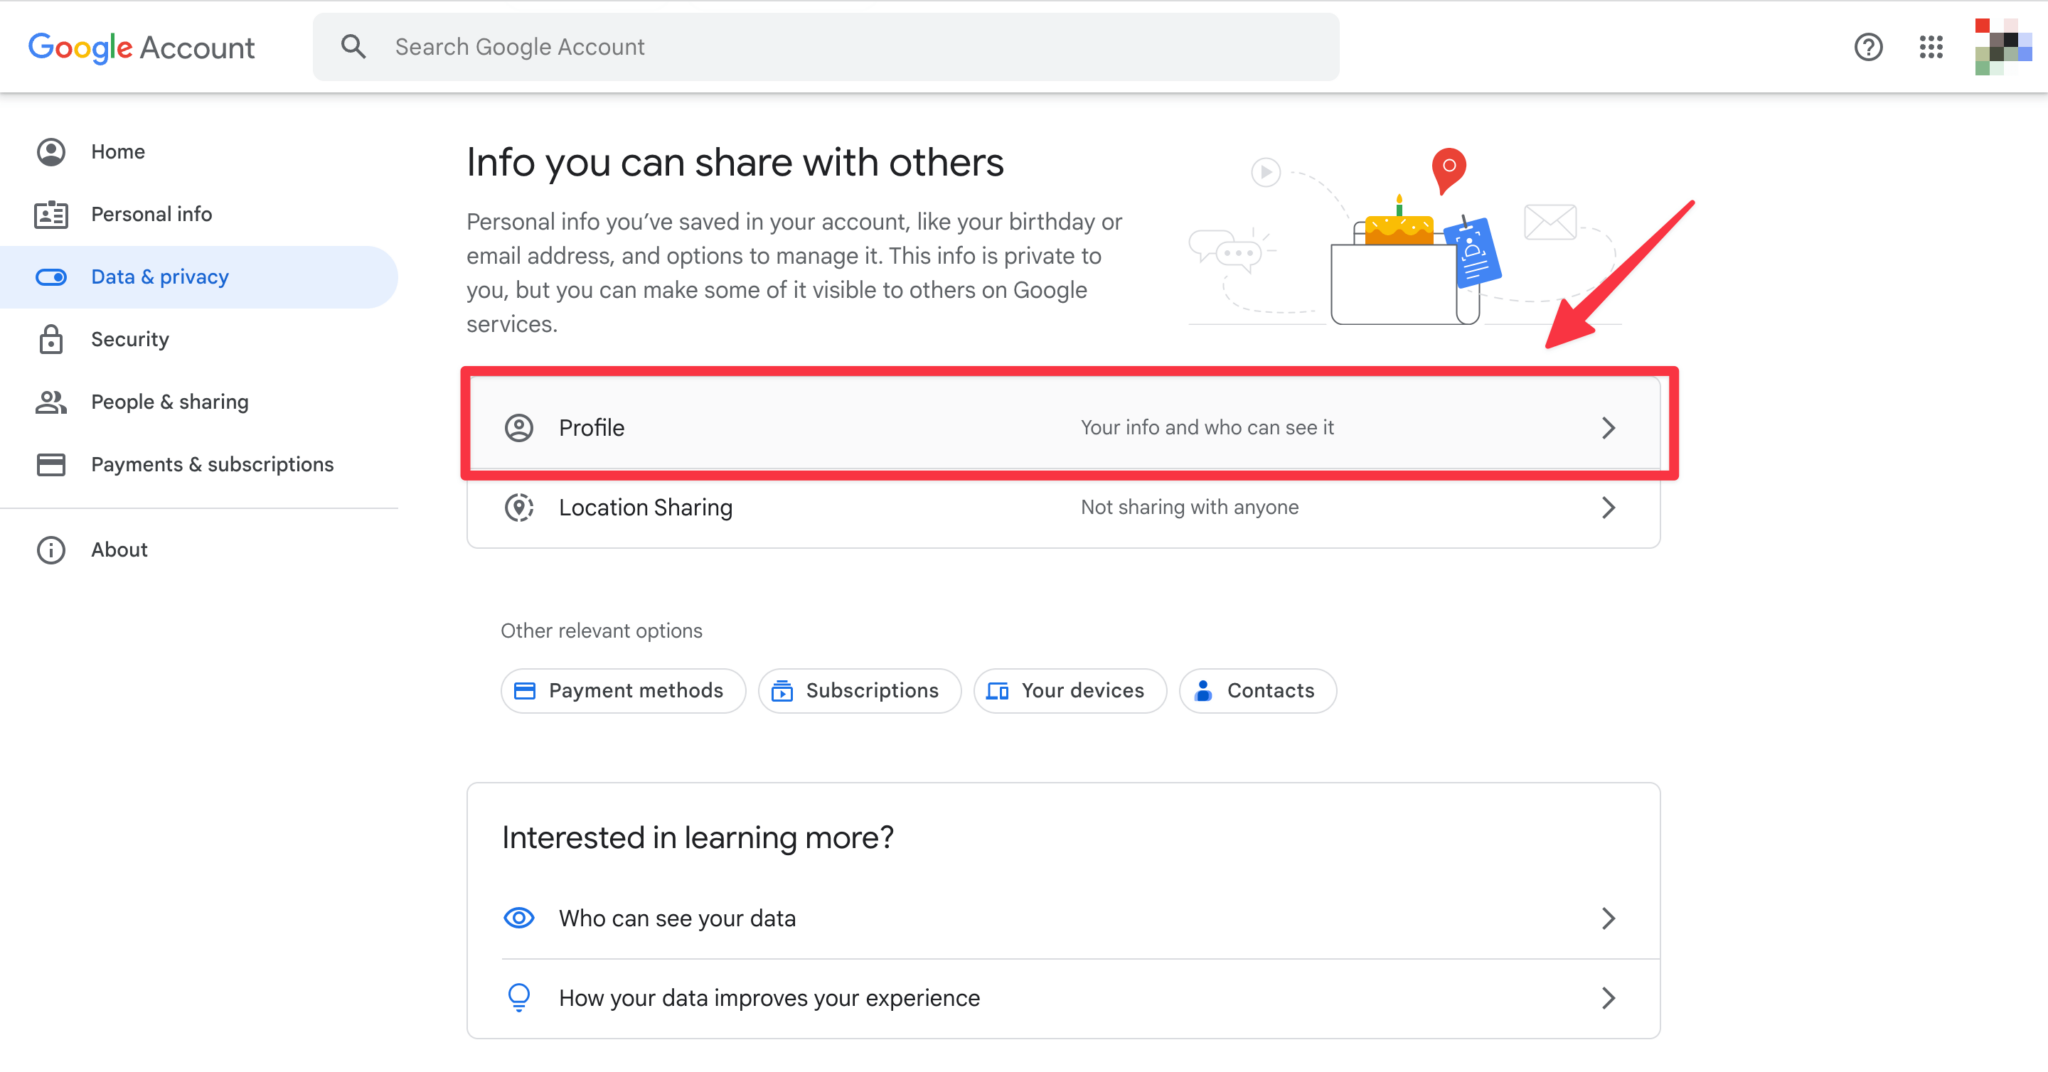Expand How your data improves chevron

[1608, 998]
